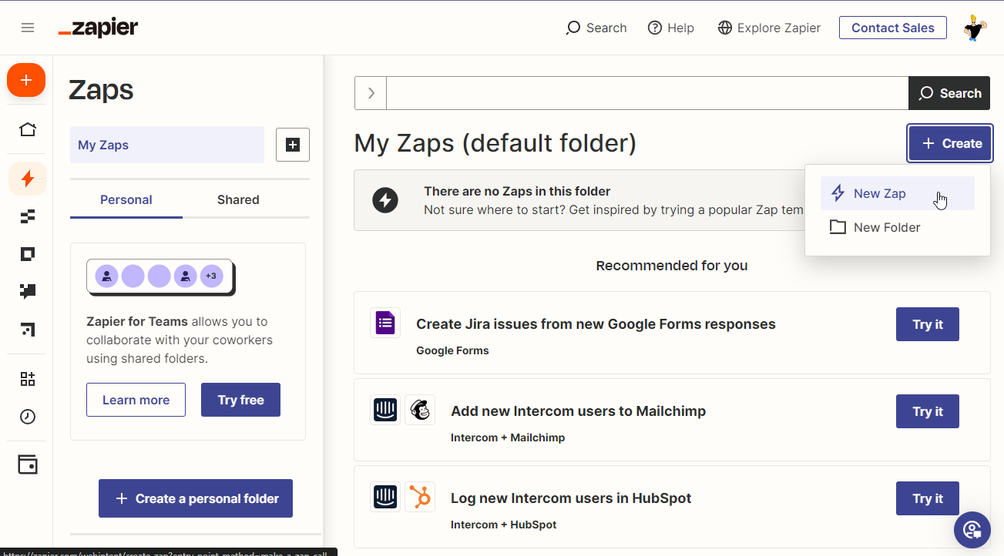Select the Zaps lightning bolt sidebar icon
This screenshot has height=556, width=1004.
28,179
